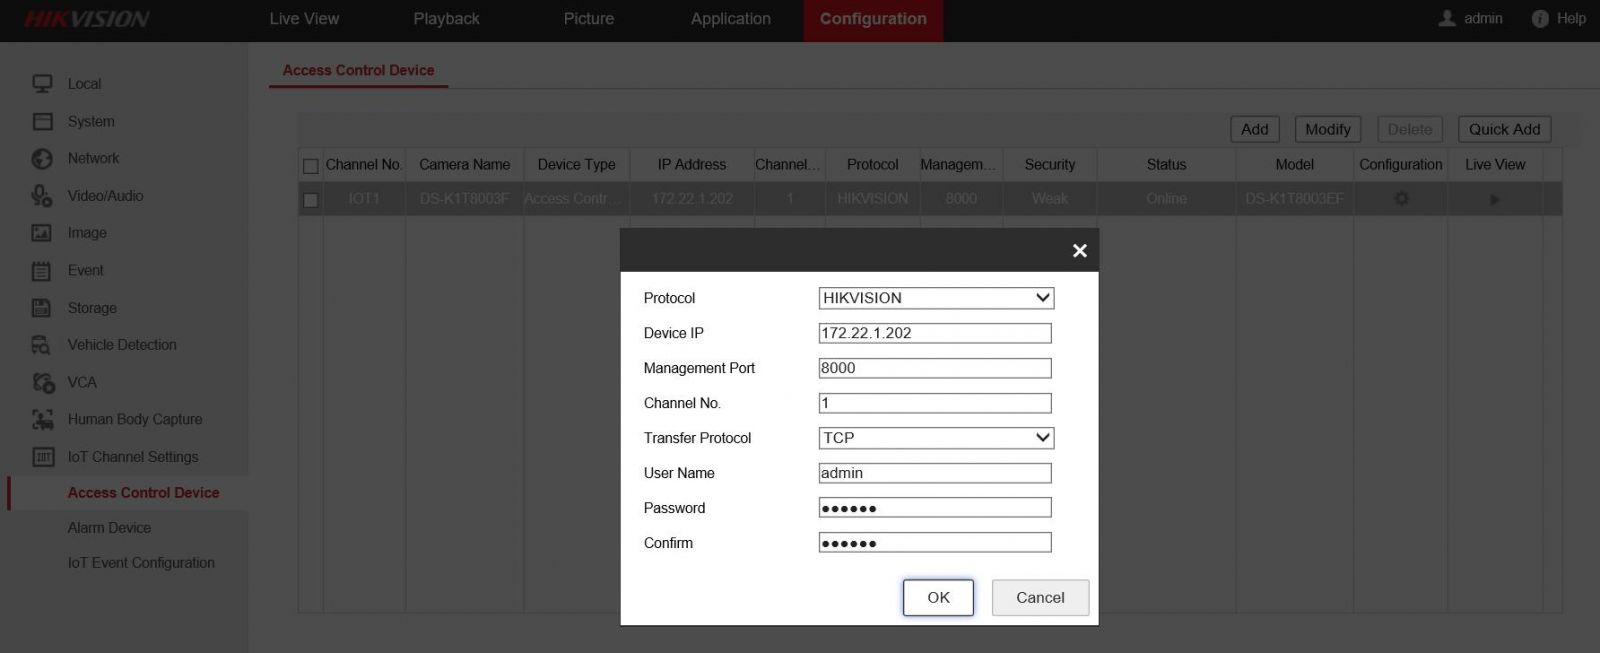The width and height of the screenshot is (1600, 653).
Task: Click the gear icon in Configuration column
Action: pos(1401,199)
